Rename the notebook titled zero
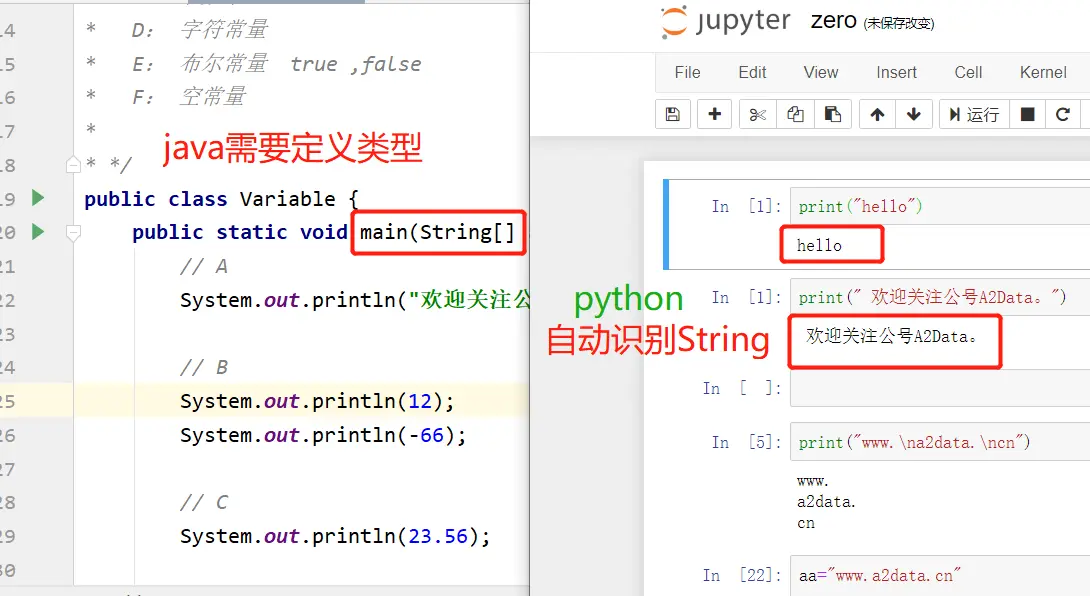 833,21
